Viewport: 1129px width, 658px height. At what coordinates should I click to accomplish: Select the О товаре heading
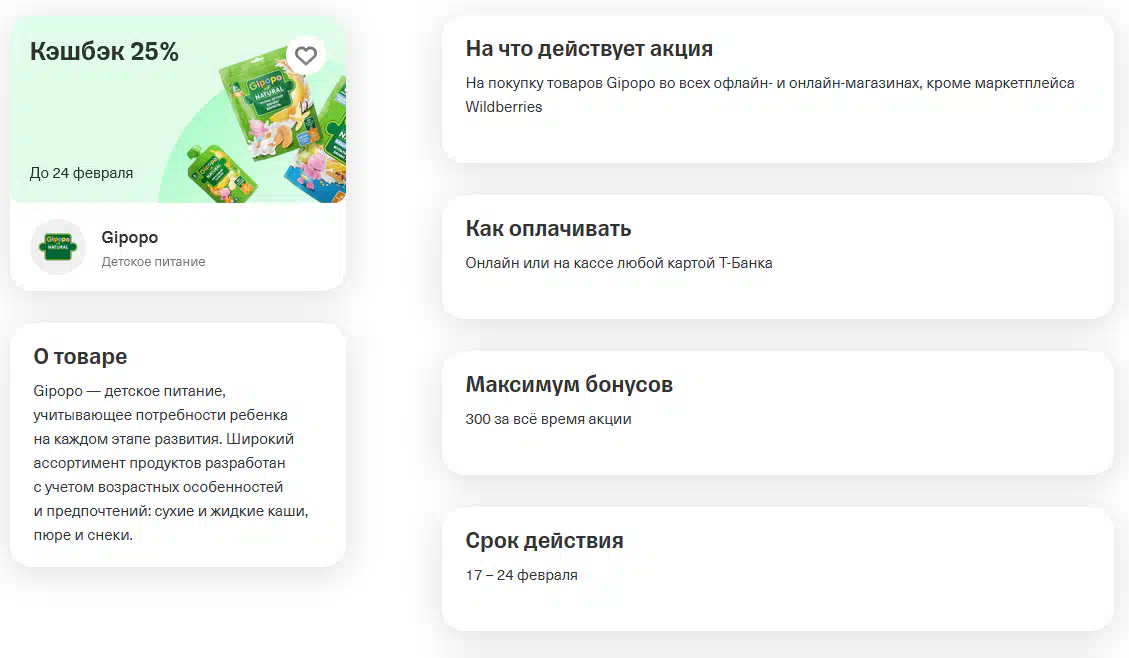80,357
